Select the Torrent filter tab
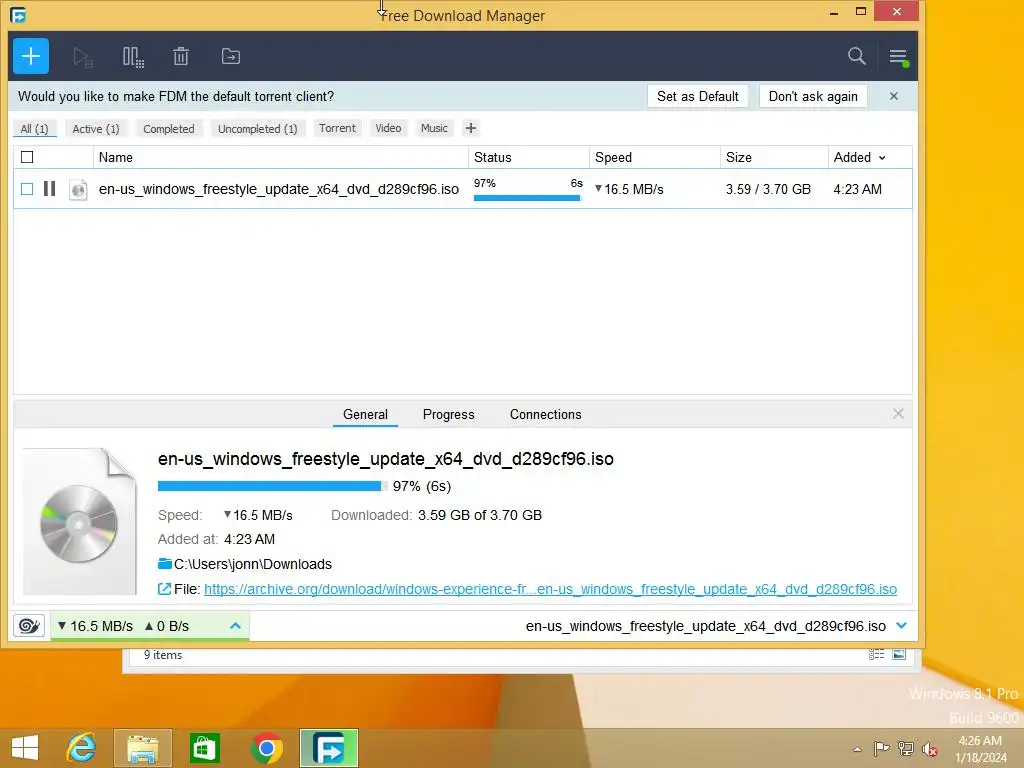Image resolution: width=1024 pixels, height=768 pixels. coord(338,128)
